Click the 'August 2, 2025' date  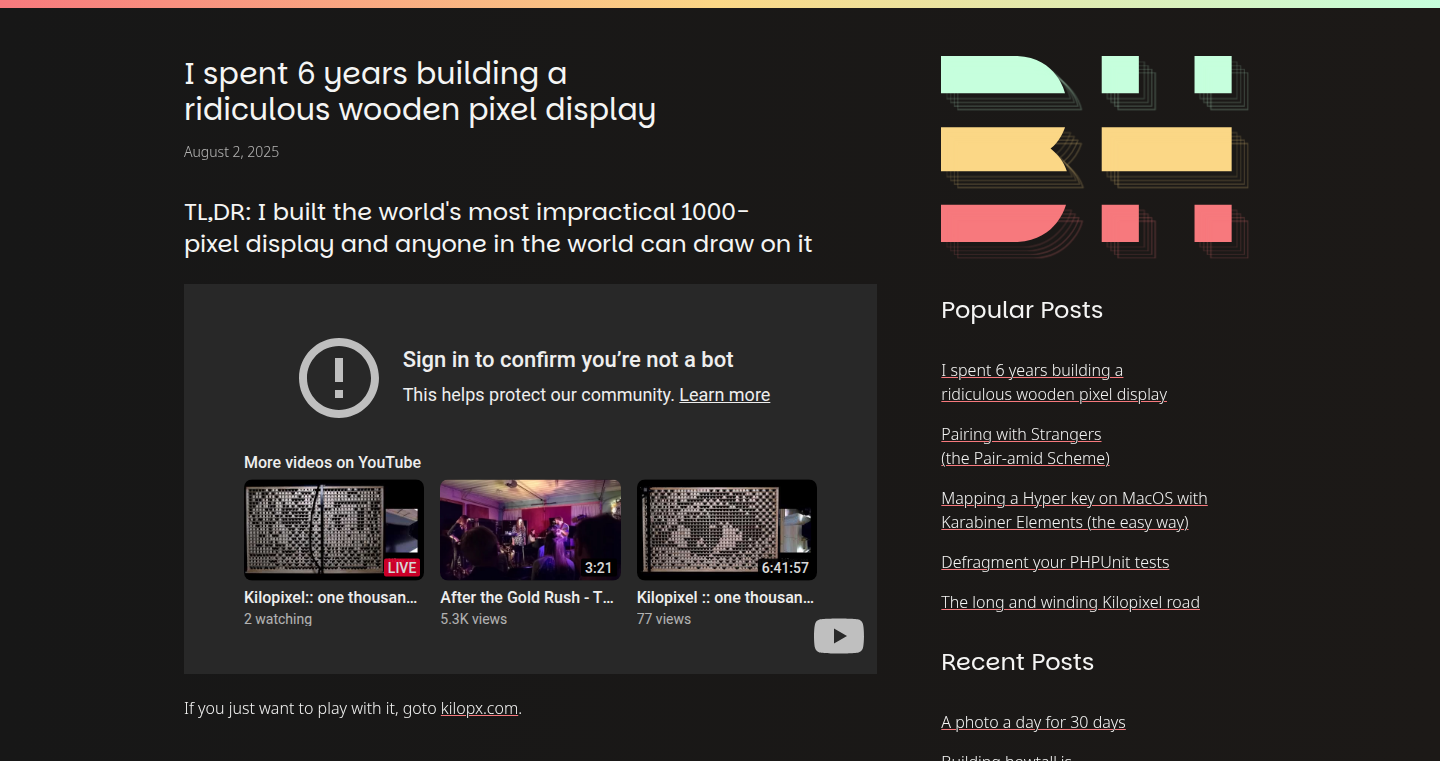coord(231,152)
